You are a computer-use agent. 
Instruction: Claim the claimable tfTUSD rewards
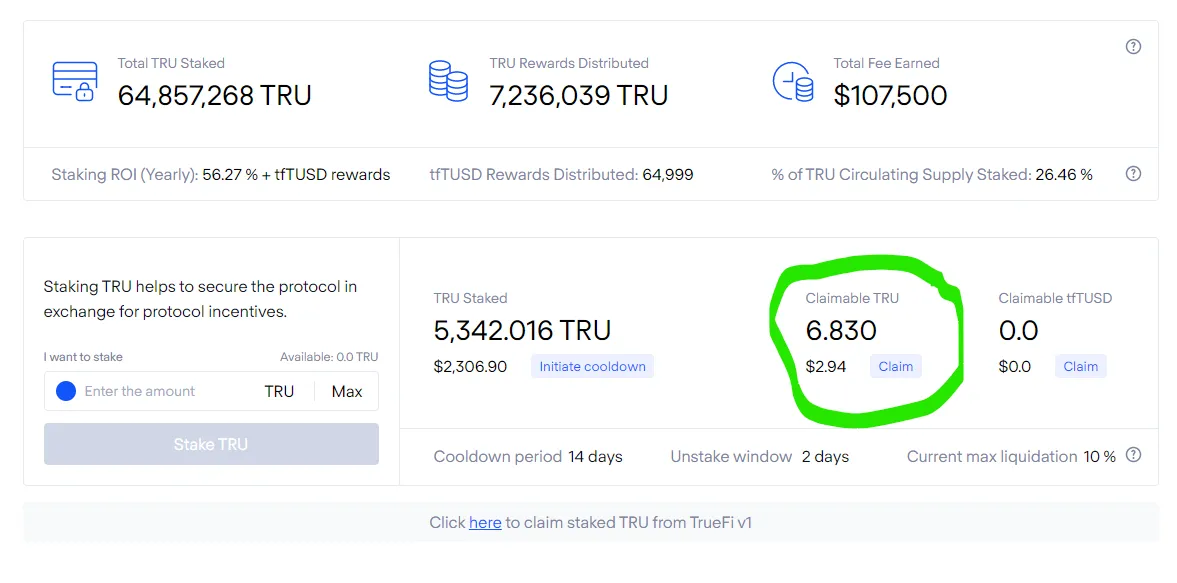1080,367
